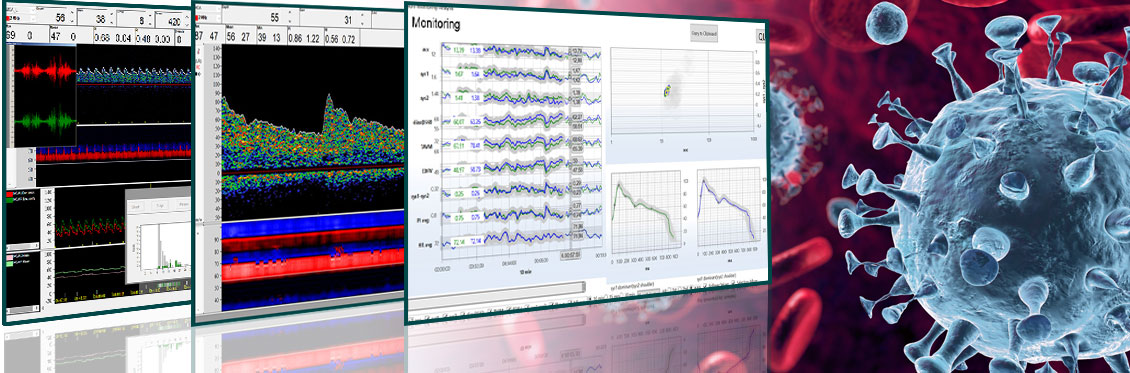Click the pink legend swatch in the lower-left panel
The width and height of the screenshot is (1130, 373).
tap(9, 256)
